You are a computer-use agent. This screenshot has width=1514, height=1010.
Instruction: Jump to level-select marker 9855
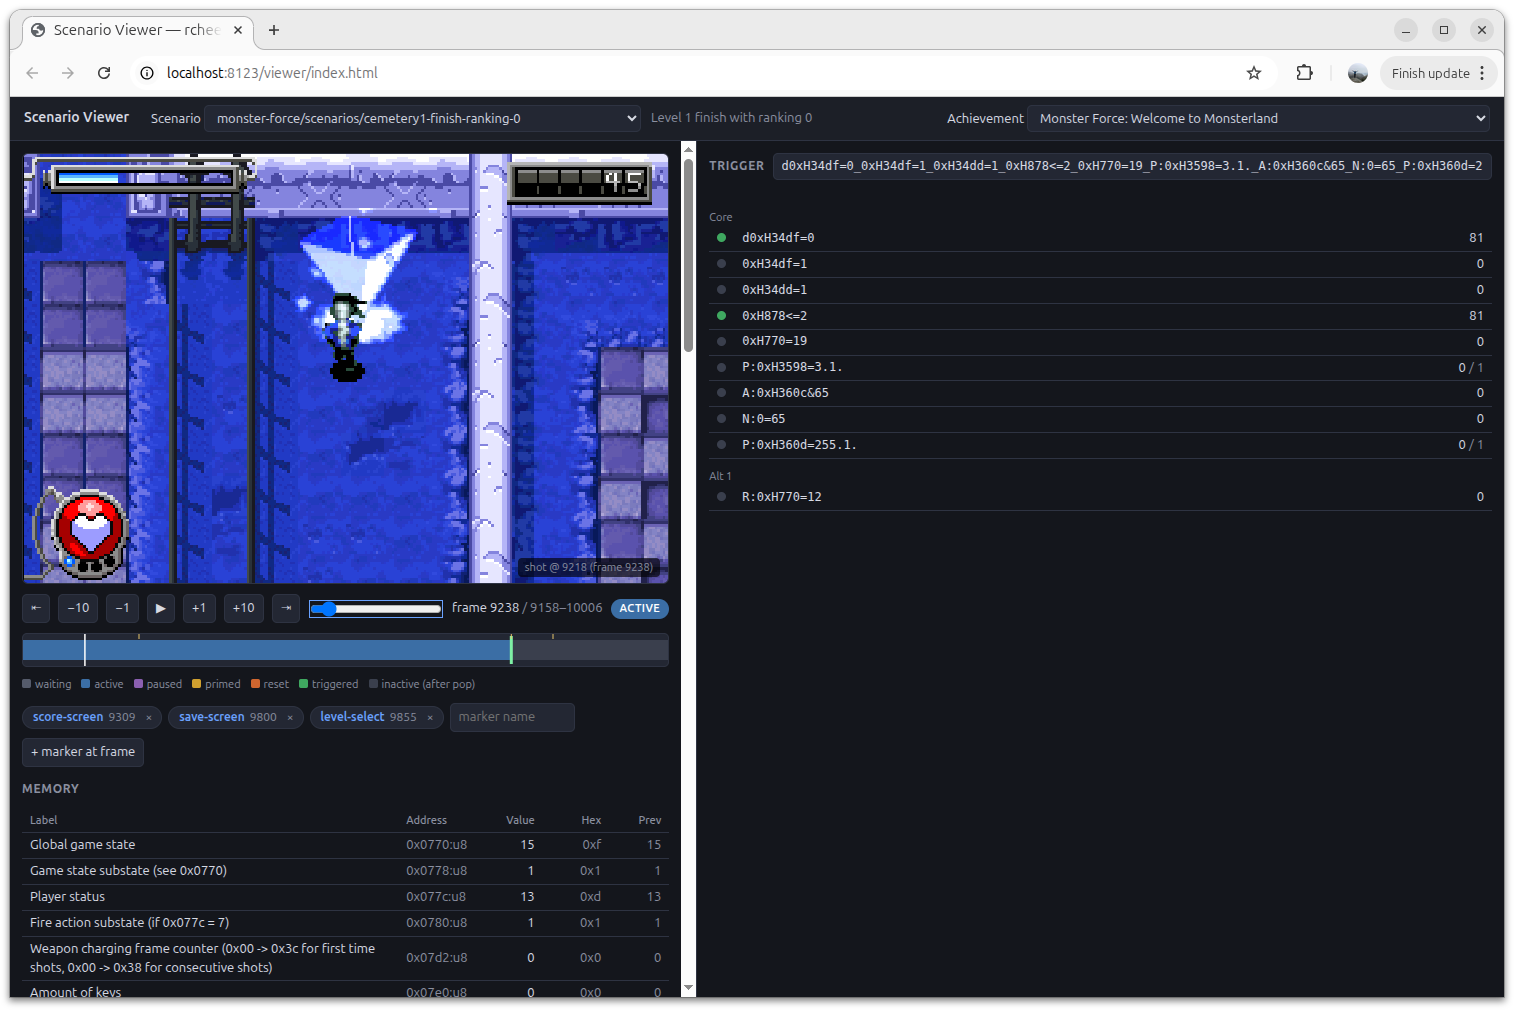368,717
